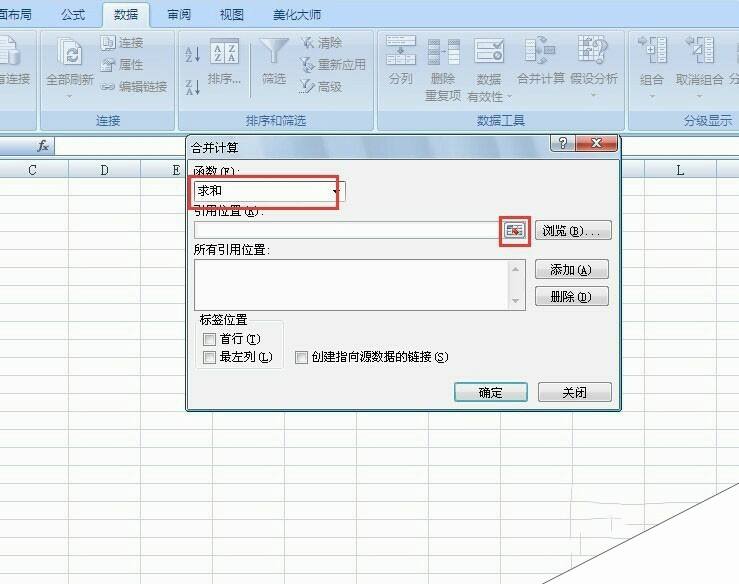Check the 最左列 left column checkbox

coord(209,357)
